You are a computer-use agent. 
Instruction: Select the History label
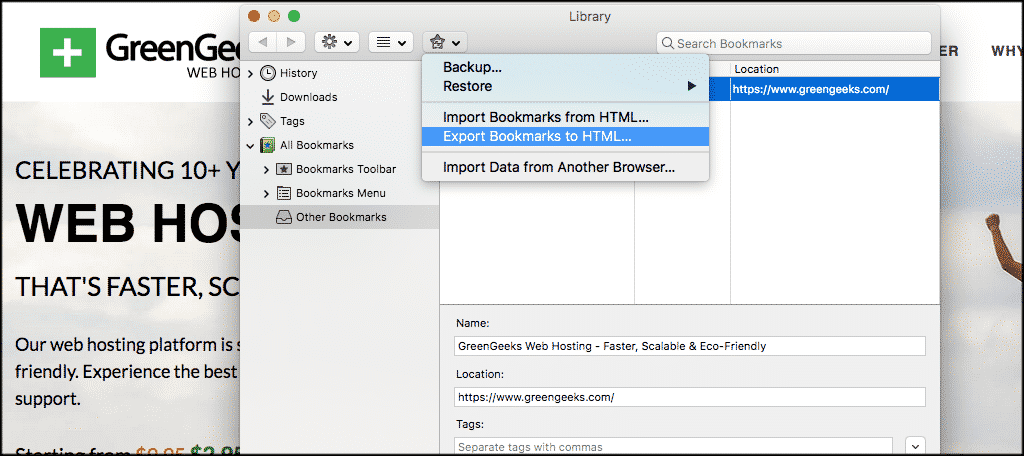tap(298, 73)
